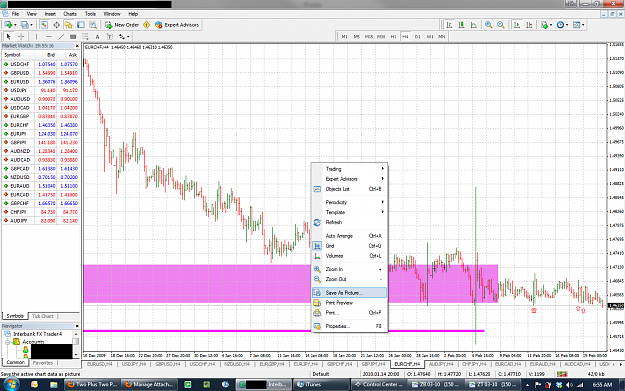Viewport: 625px width, 391px height.
Task: Toggle the Expert Advisors button
Action: 177,25
